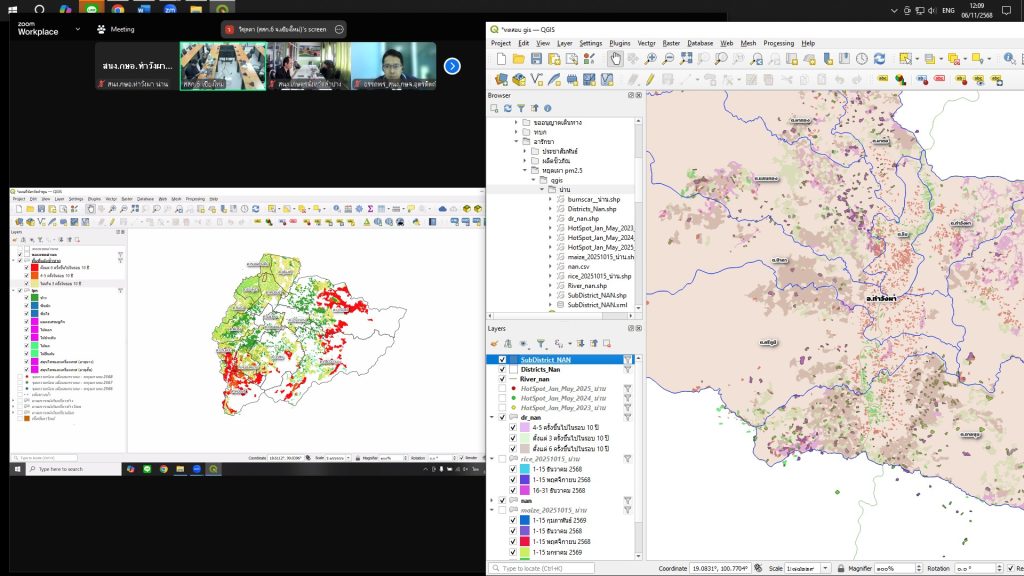Select the Pan Map hand tool
The image size is (1024, 576).
[616, 59]
